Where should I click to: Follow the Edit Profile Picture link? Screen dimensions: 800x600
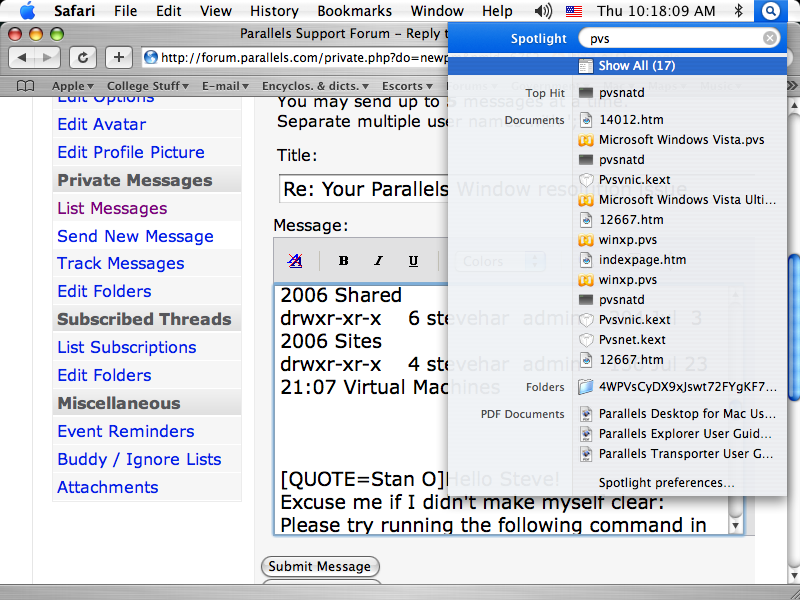point(131,152)
